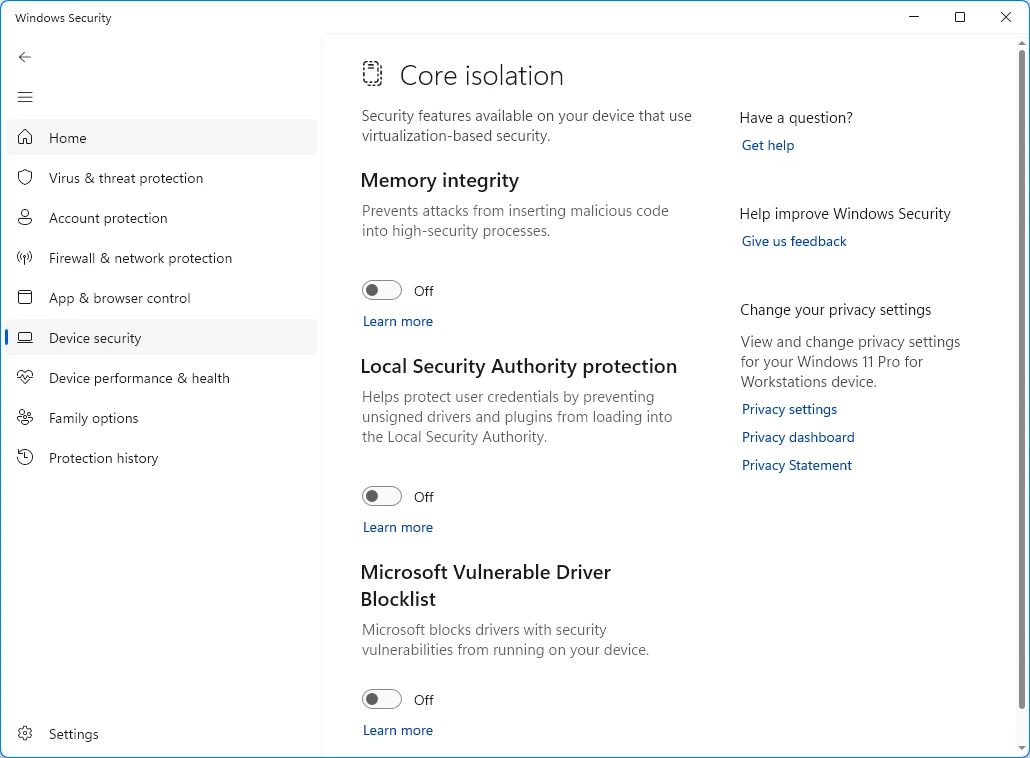Screen dimensions: 1030x758
Task: Click the scrollbar up arrow
Action: tap(1021, 43)
